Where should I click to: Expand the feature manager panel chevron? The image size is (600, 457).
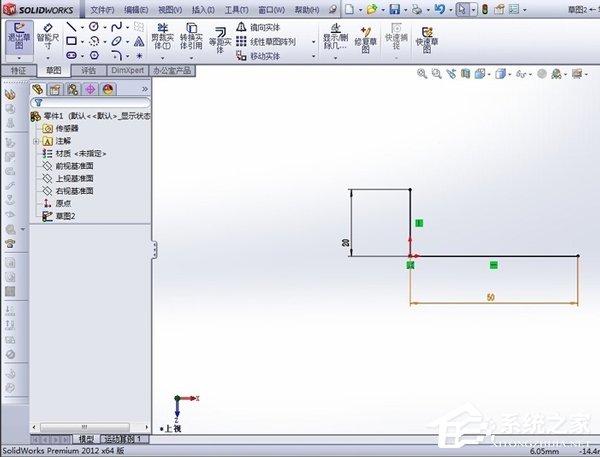pyautogui.click(x=145, y=89)
